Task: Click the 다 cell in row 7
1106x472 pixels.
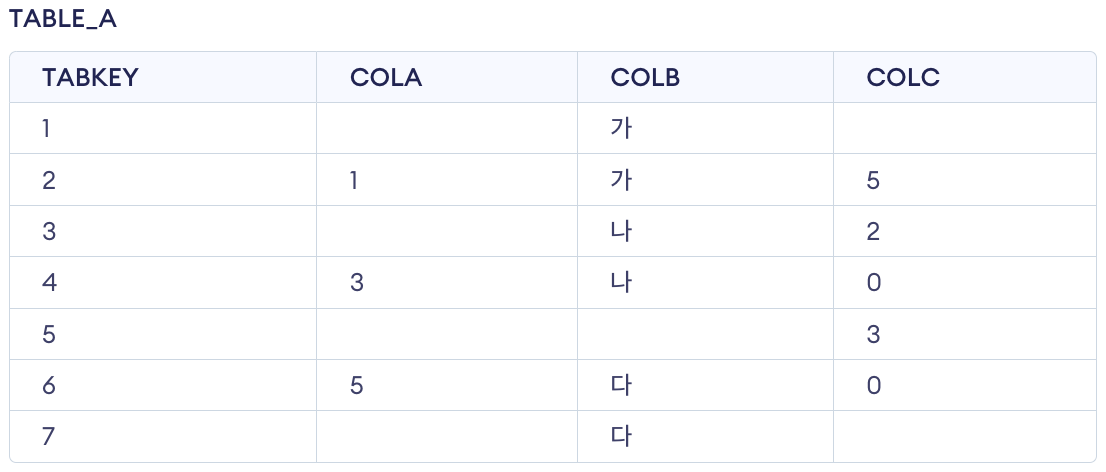Action: point(621,437)
